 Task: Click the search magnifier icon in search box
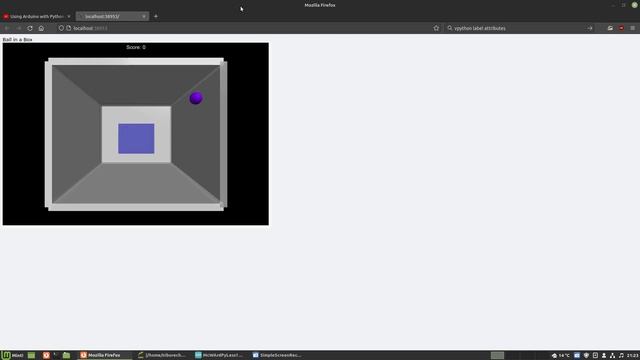coord(450,28)
